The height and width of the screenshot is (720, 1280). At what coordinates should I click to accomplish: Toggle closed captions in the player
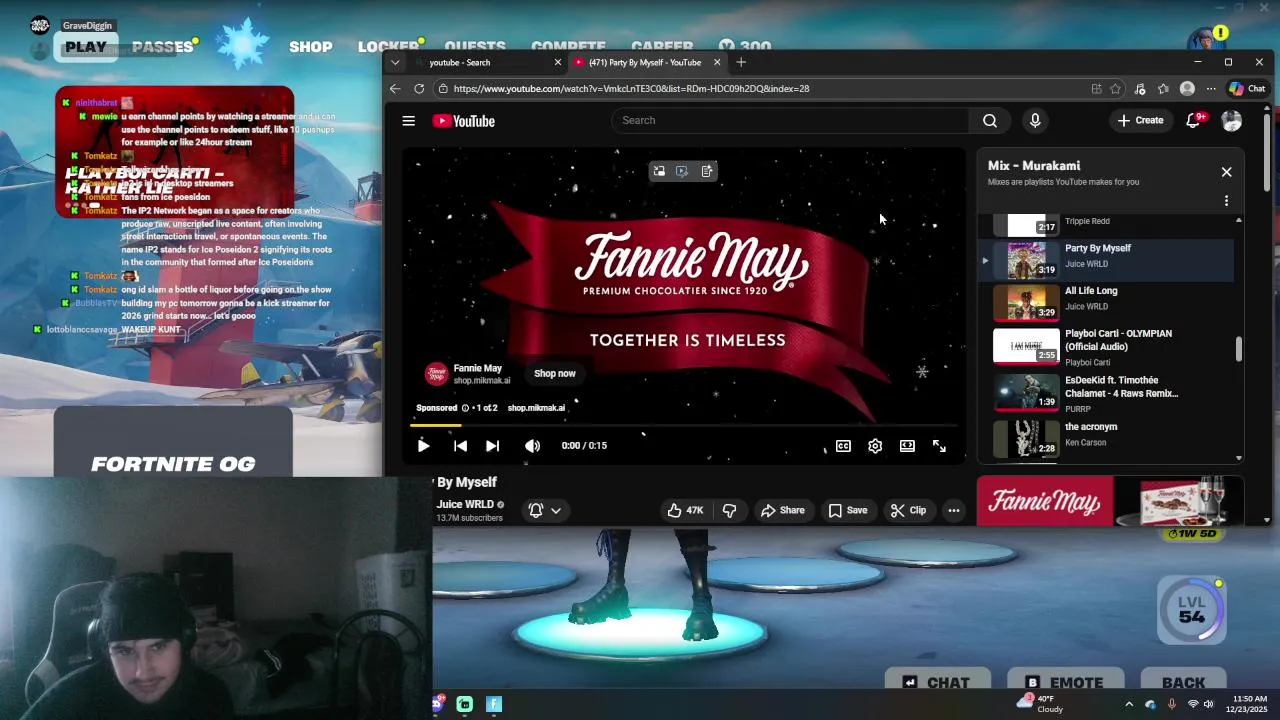843,446
